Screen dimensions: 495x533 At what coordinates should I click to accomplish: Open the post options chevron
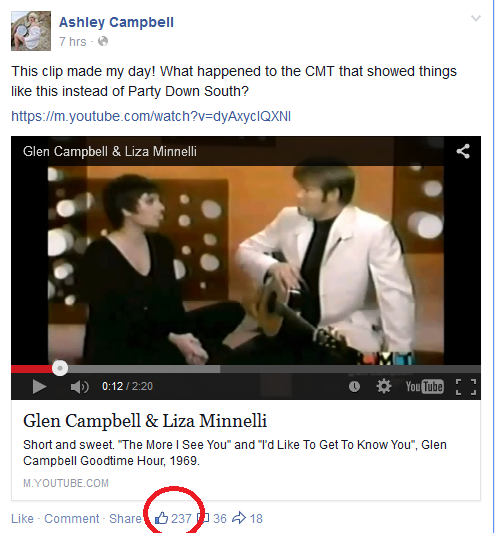[x=476, y=18]
